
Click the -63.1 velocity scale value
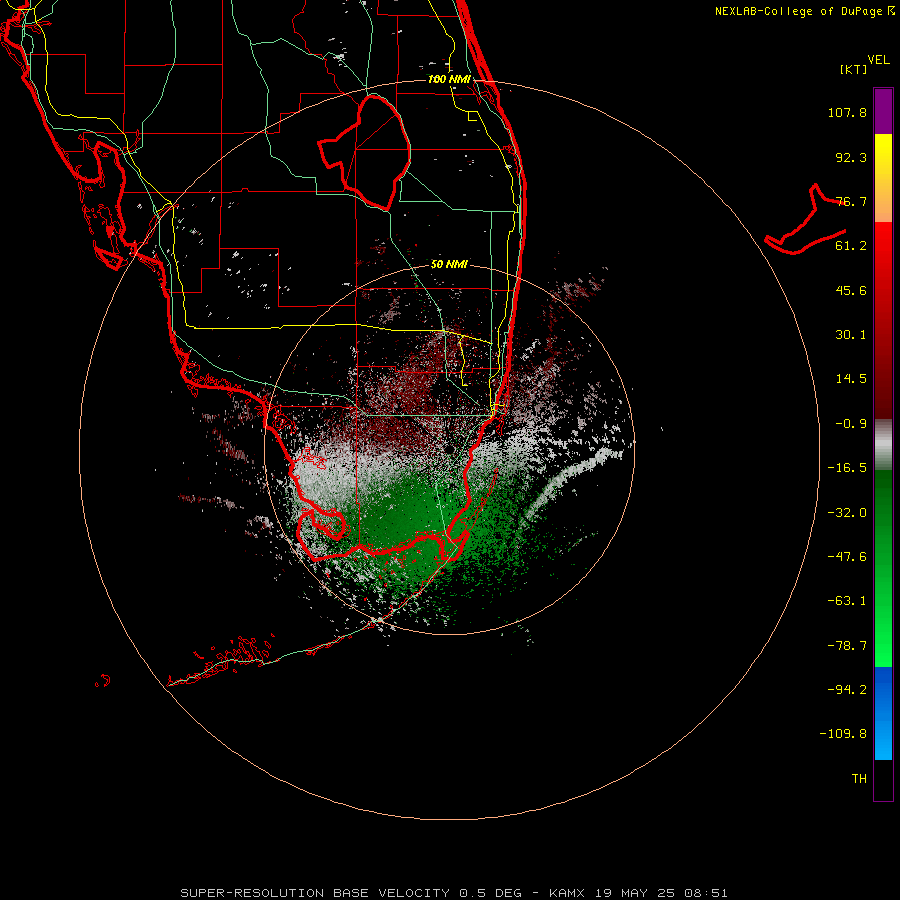tap(847, 601)
